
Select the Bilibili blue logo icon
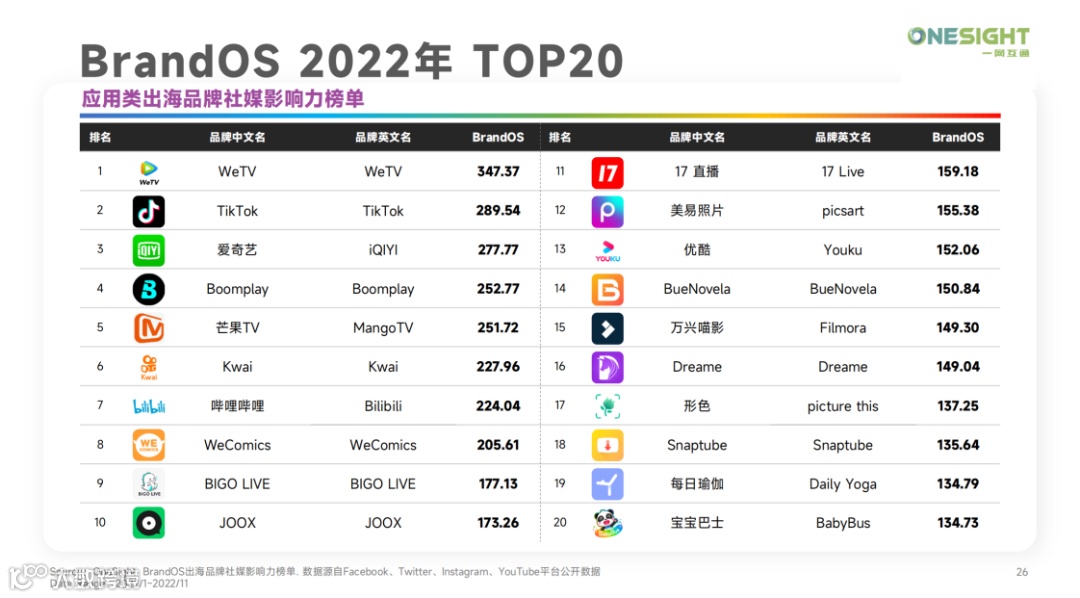coord(149,406)
